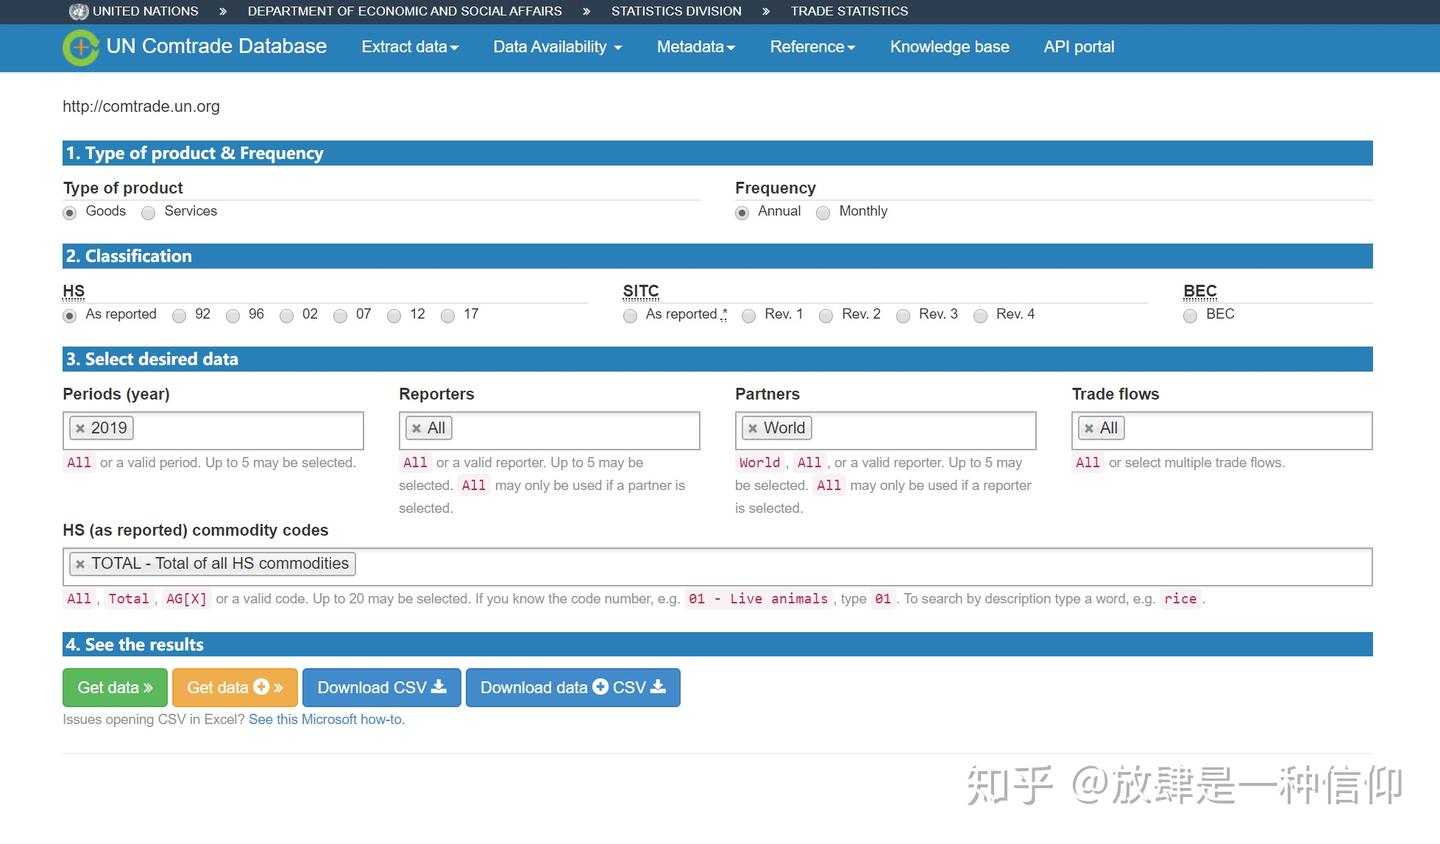Click the 'All' hint under Periods

(79, 463)
